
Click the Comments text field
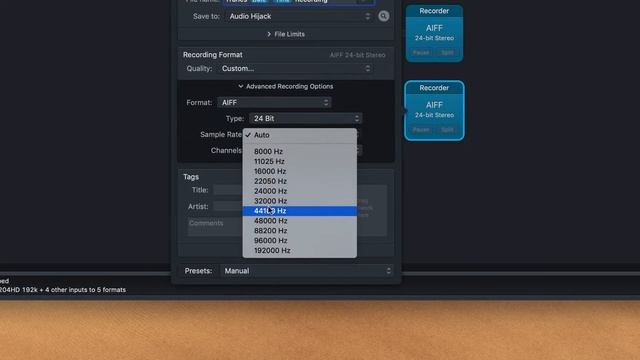pyautogui.click(x=215, y=228)
